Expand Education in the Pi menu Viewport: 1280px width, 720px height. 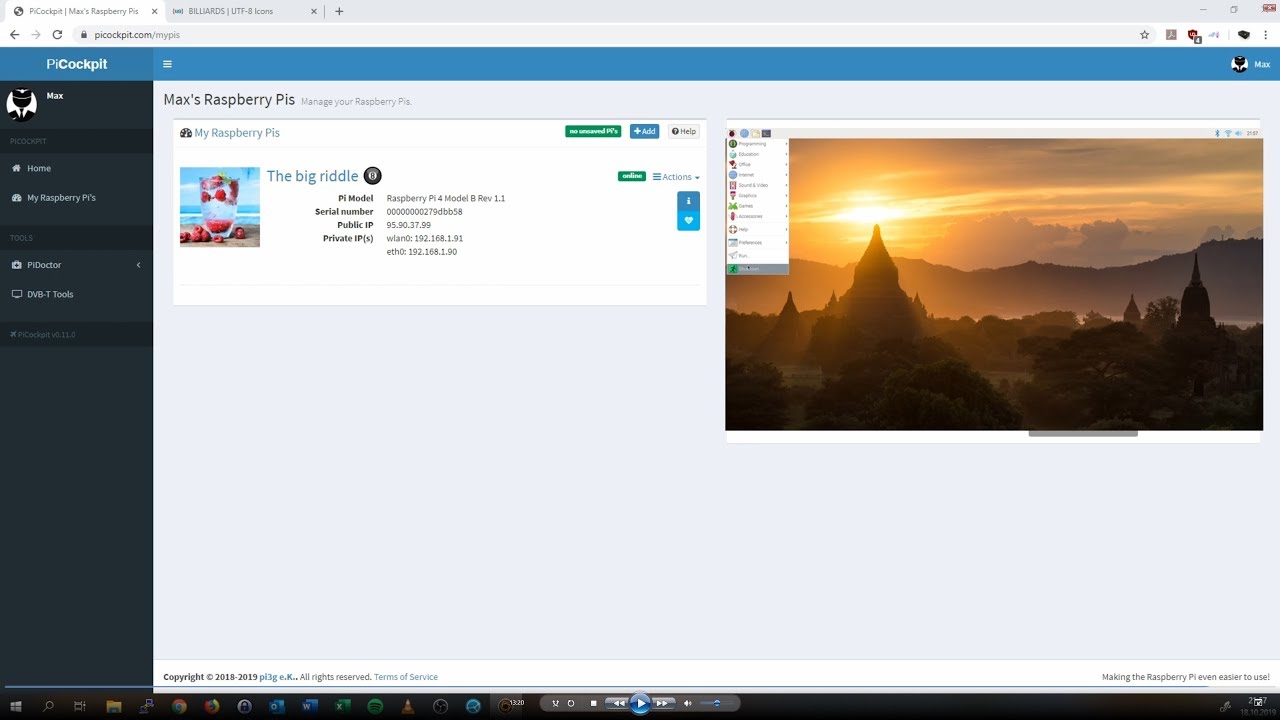coord(758,154)
